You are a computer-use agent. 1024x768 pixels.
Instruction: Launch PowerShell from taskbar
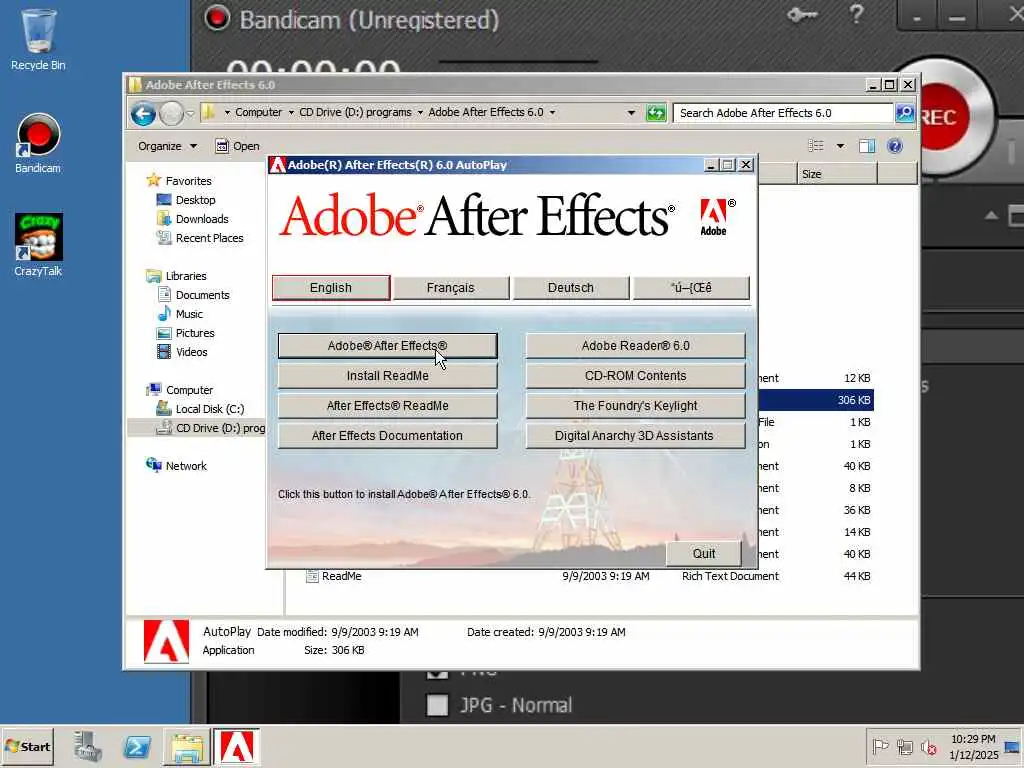click(136, 746)
